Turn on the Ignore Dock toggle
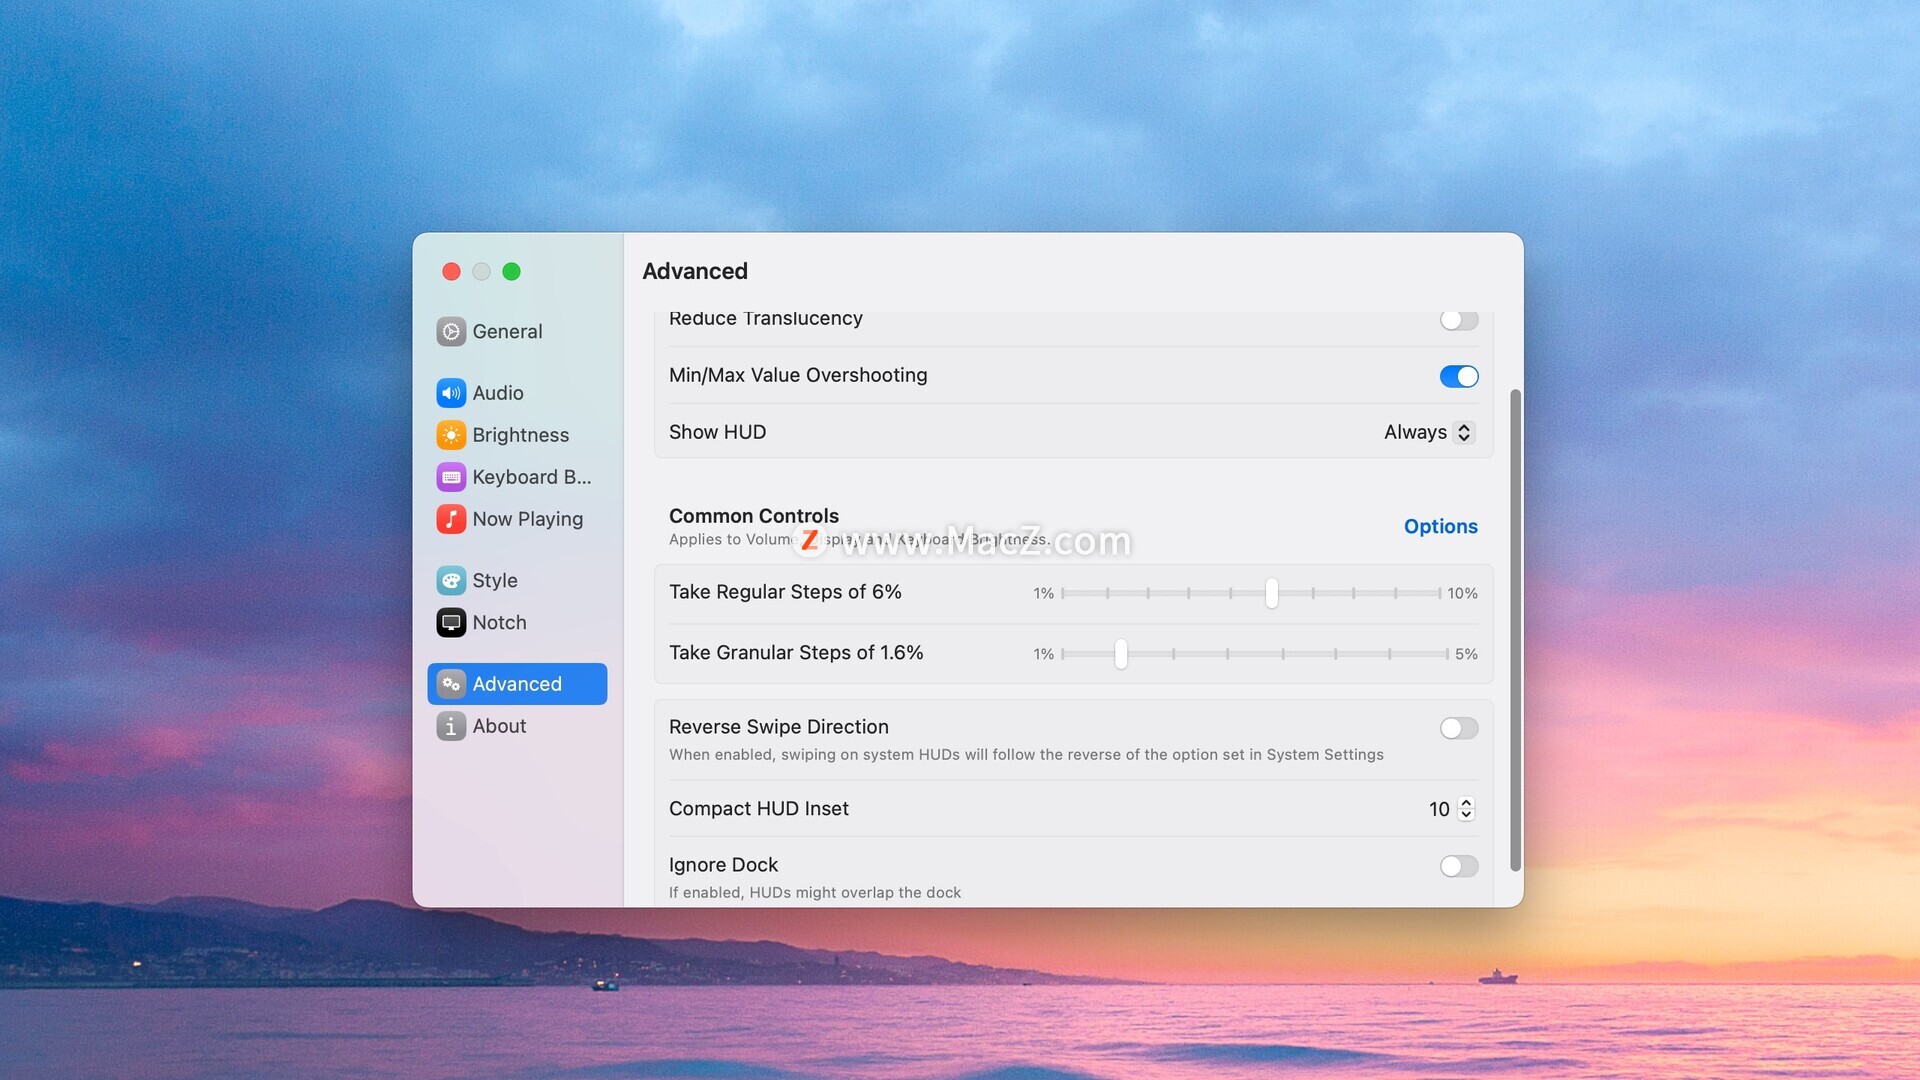This screenshot has height=1080, width=1920. click(x=1458, y=866)
